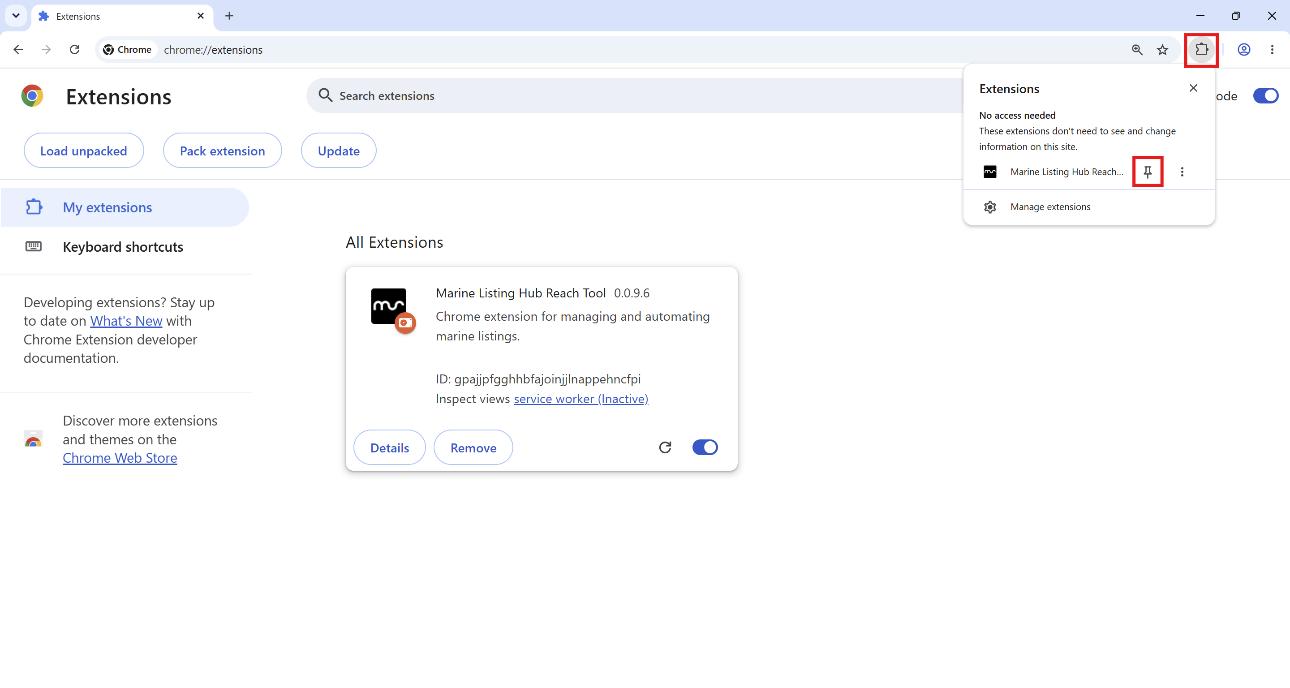Open the Extensions puzzle icon in toolbar
1290x688 pixels.
[1201, 49]
